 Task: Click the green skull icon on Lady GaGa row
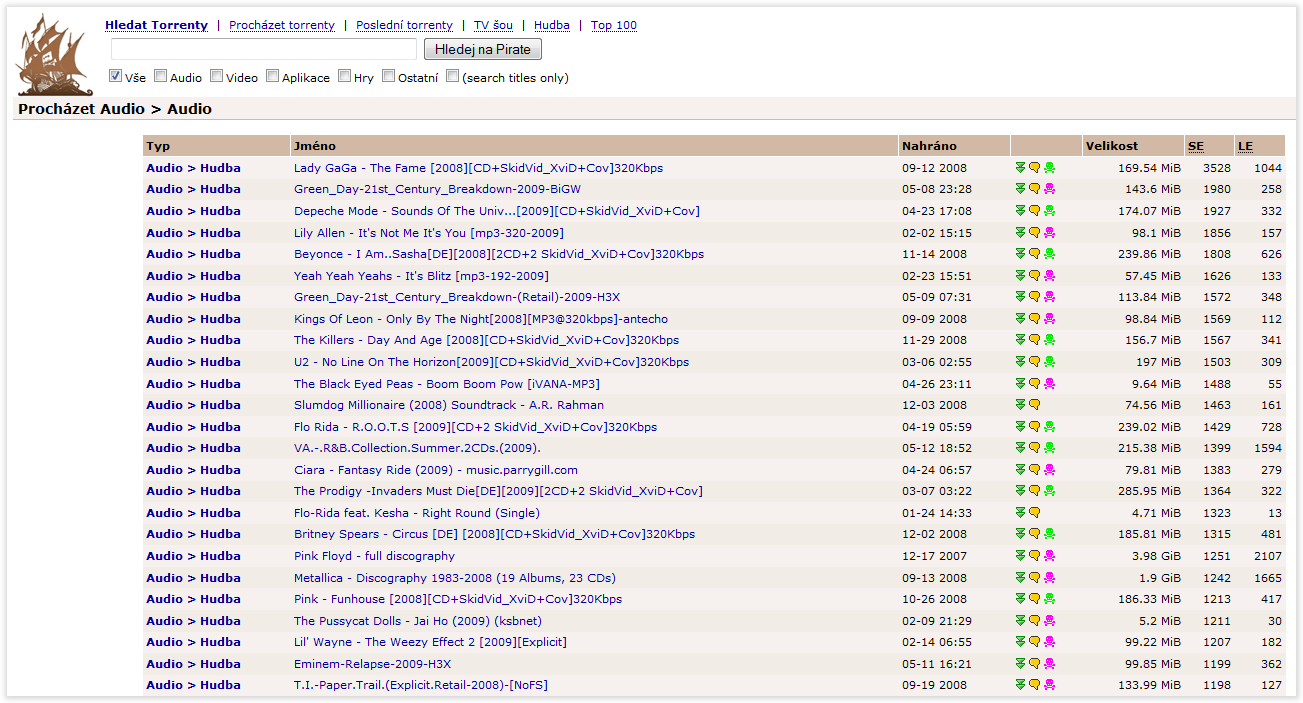(1050, 168)
